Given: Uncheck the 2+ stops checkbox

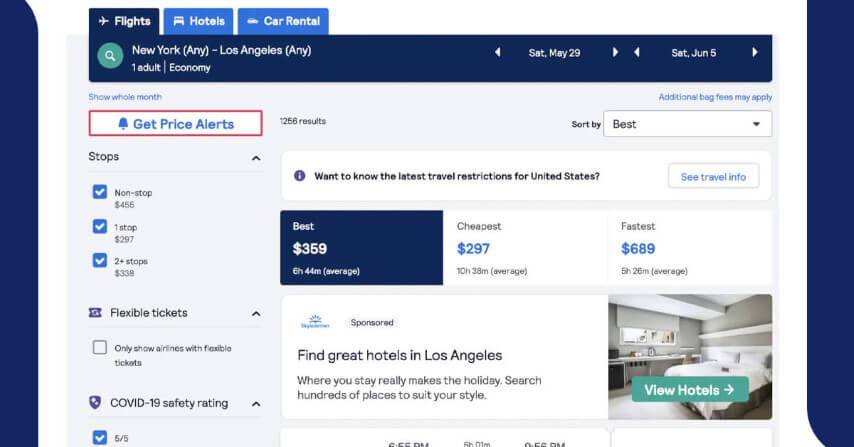Looking at the screenshot, I should click(100, 260).
